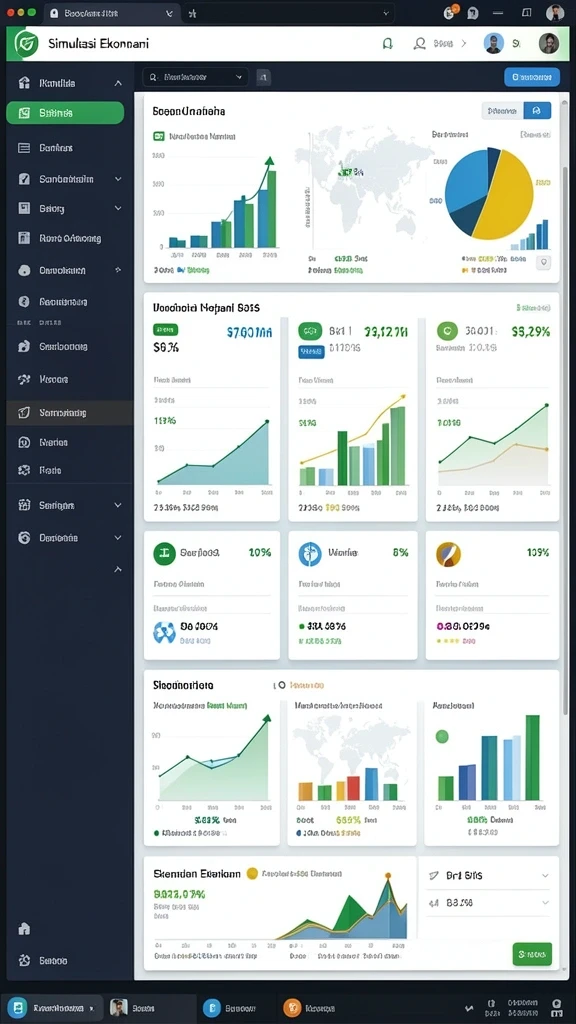Expand the 'Bri Sfis' row chevron
Image resolution: width=576 pixels, height=1024 pixels.
coord(545,876)
